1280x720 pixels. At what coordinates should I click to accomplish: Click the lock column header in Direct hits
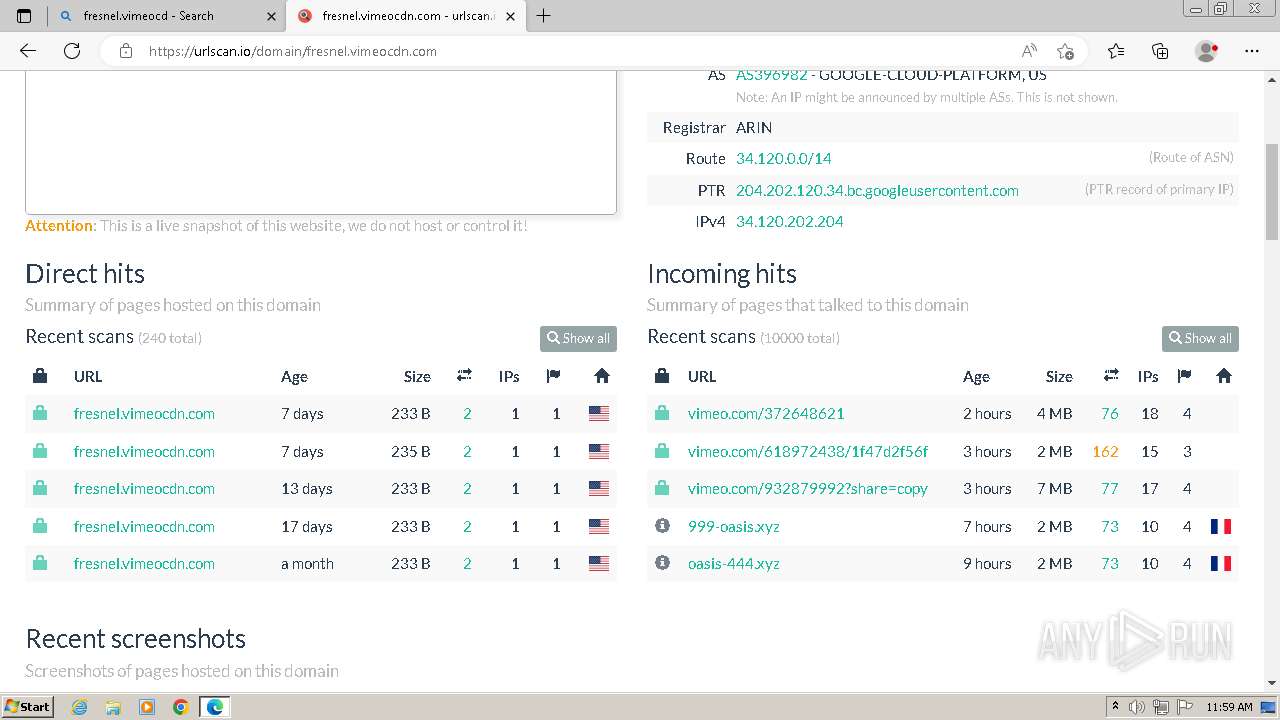pos(40,376)
